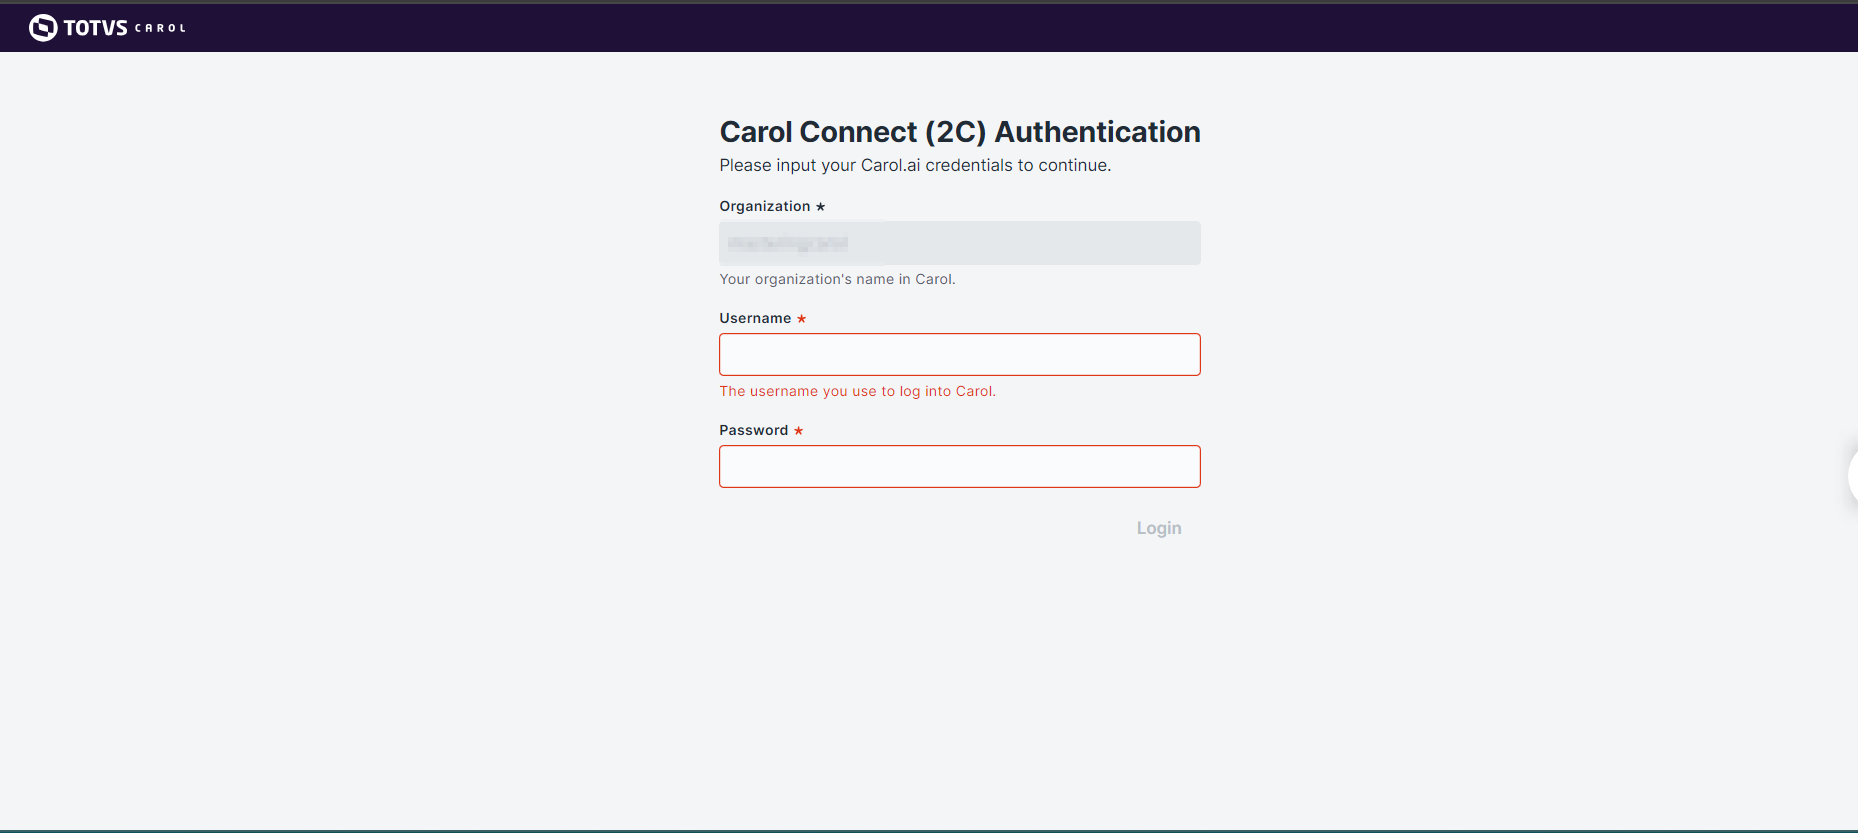
Task: Click the organization's name helper text
Action: [x=837, y=279]
